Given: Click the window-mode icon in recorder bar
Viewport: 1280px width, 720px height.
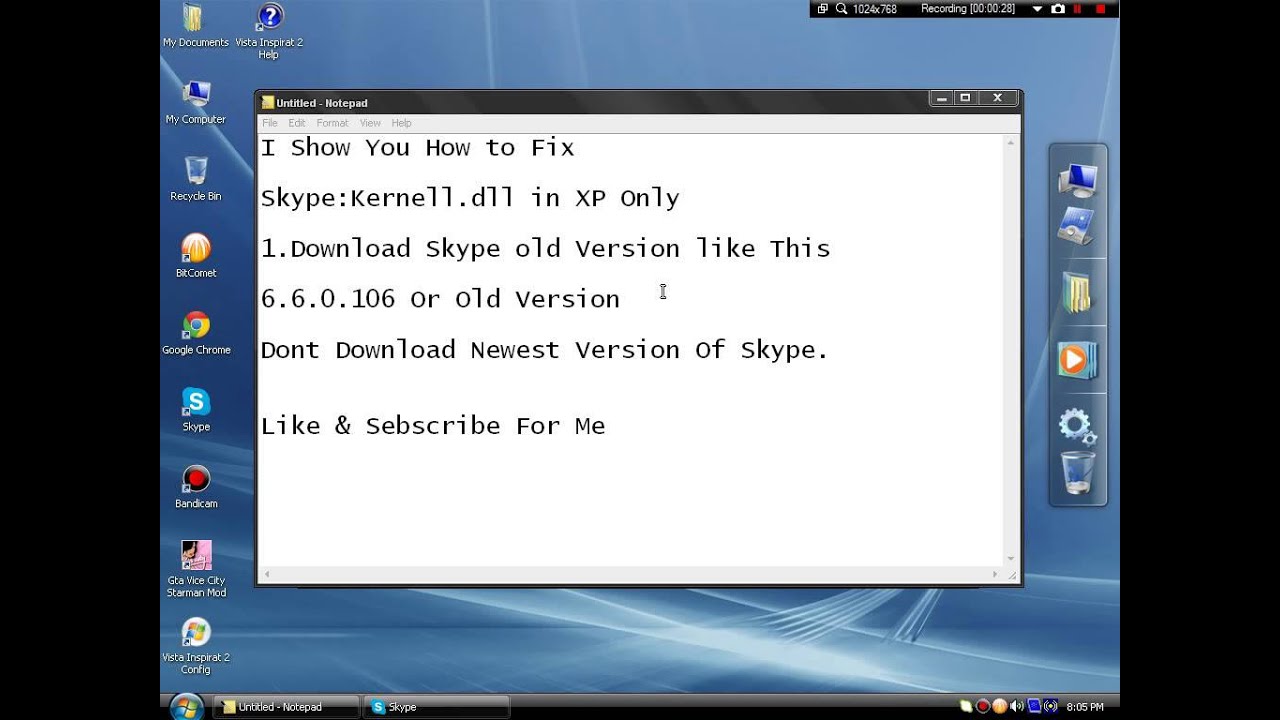Looking at the screenshot, I should click(823, 9).
